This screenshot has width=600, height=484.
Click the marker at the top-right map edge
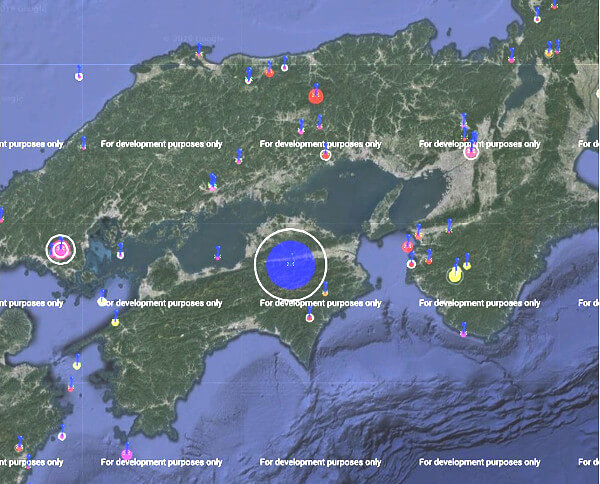click(553, 5)
